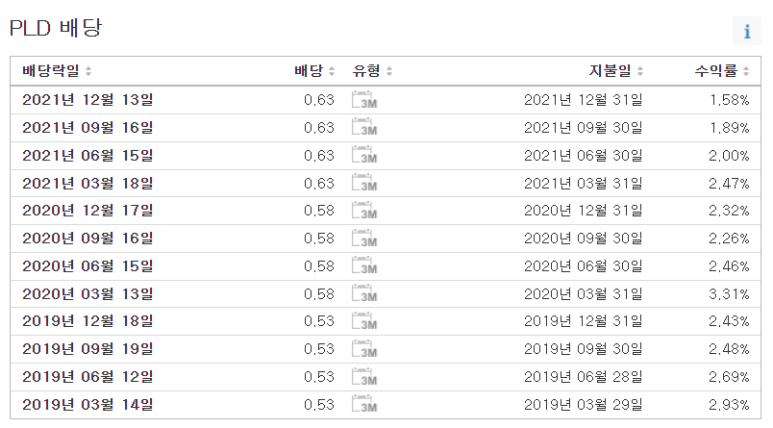Image resolution: width=773 pixels, height=428 pixels.
Task: Select ex-dividend date 2021년 12월 13일
Action: pyautogui.click(x=88, y=100)
